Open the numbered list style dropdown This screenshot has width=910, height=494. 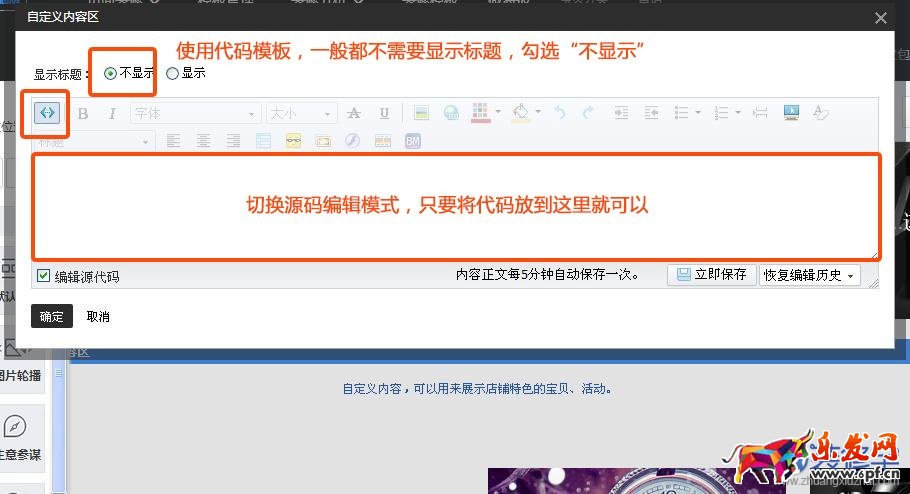[738, 112]
